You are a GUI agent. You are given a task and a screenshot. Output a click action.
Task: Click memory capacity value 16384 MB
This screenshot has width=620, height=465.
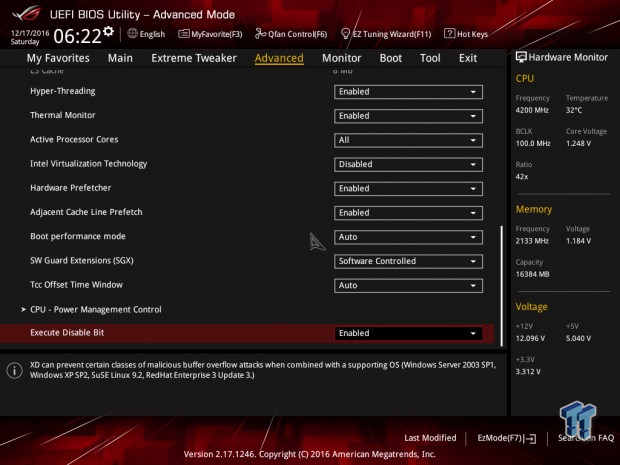(532, 274)
